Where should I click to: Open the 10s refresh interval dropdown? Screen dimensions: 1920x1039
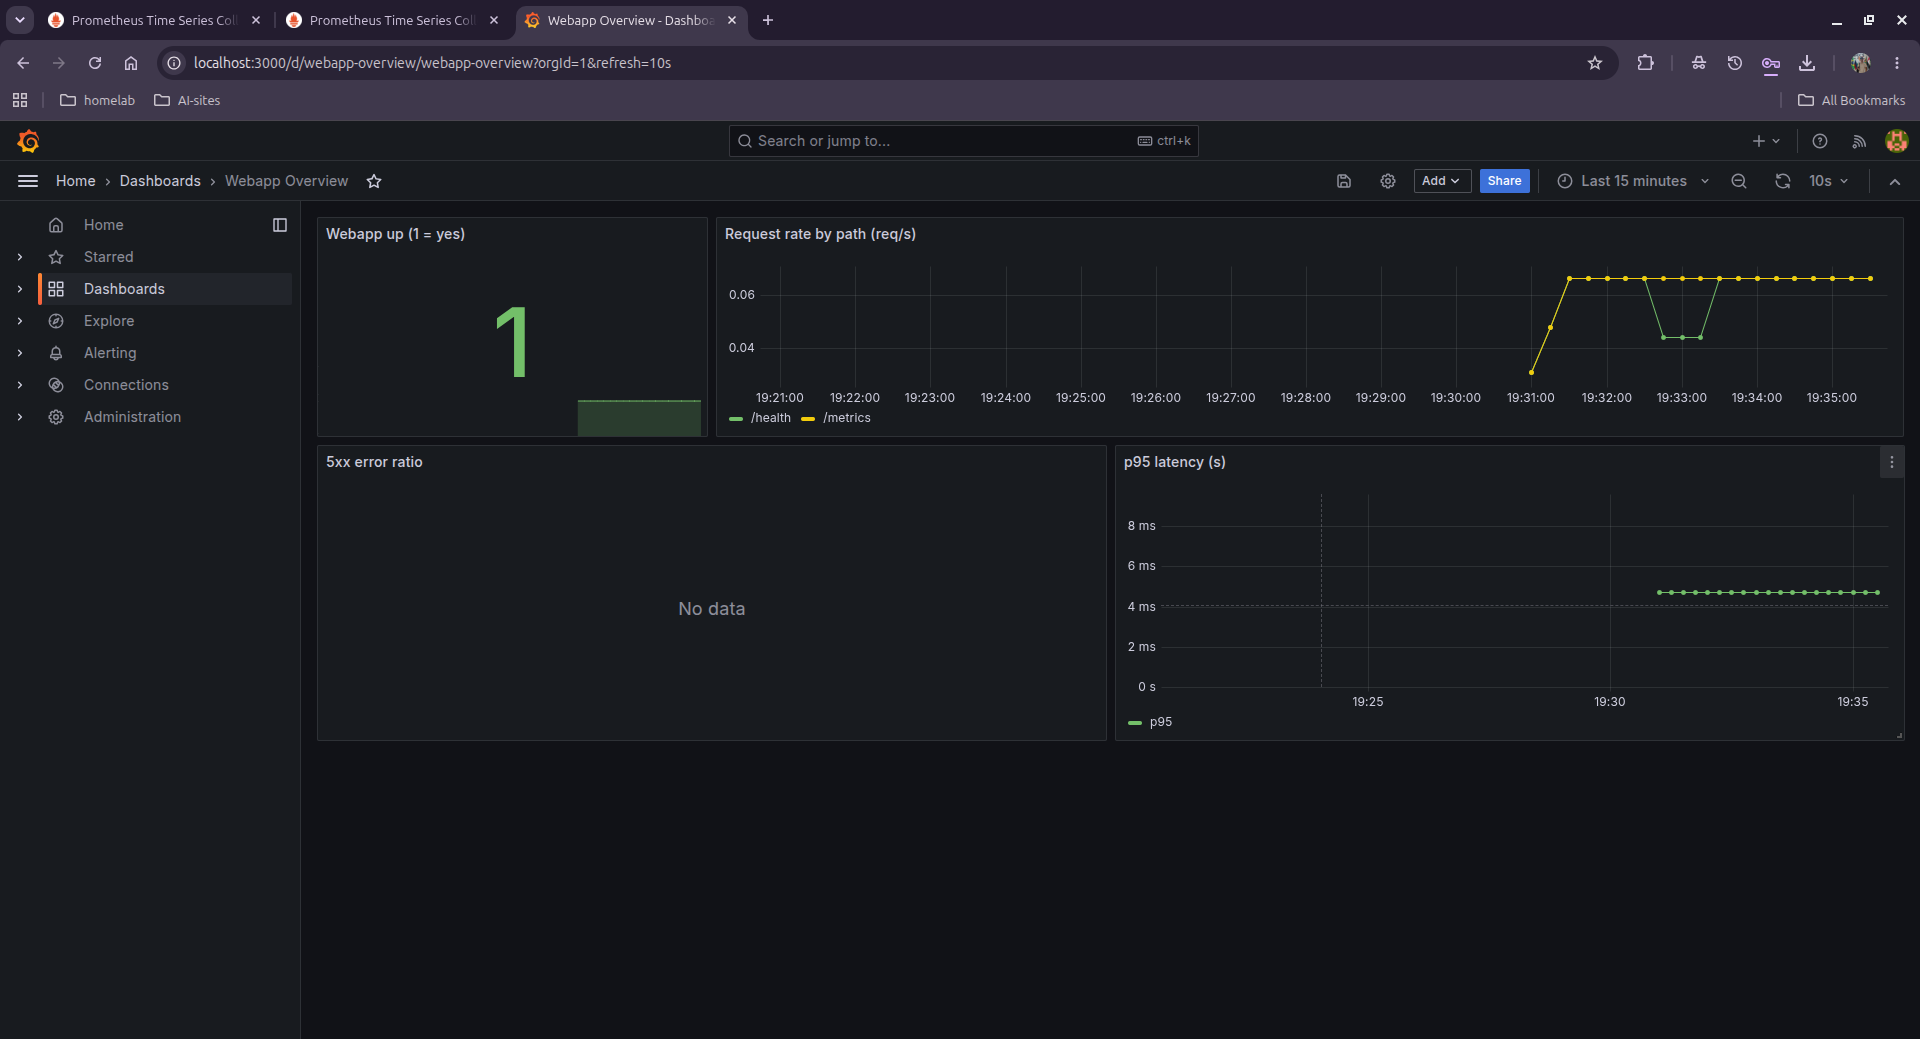click(x=1828, y=181)
